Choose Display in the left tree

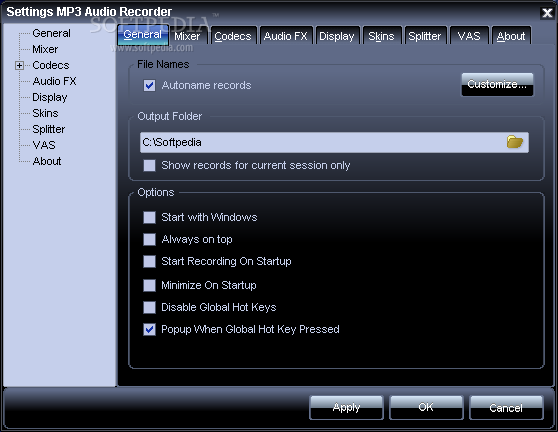pyautogui.click(x=50, y=97)
